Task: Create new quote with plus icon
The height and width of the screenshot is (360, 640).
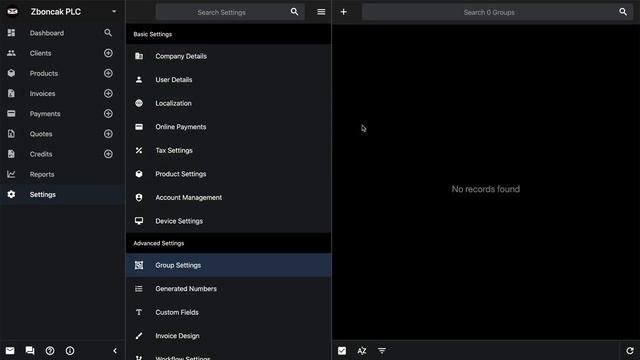Action: pos(108,134)
